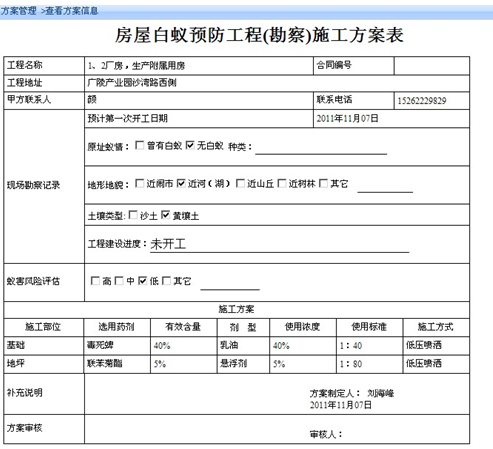Click the title 房屋白蚁预防工程(勘察)施工方案表
The height and width of the screenshot is (449, 493).
click(259, 35)
